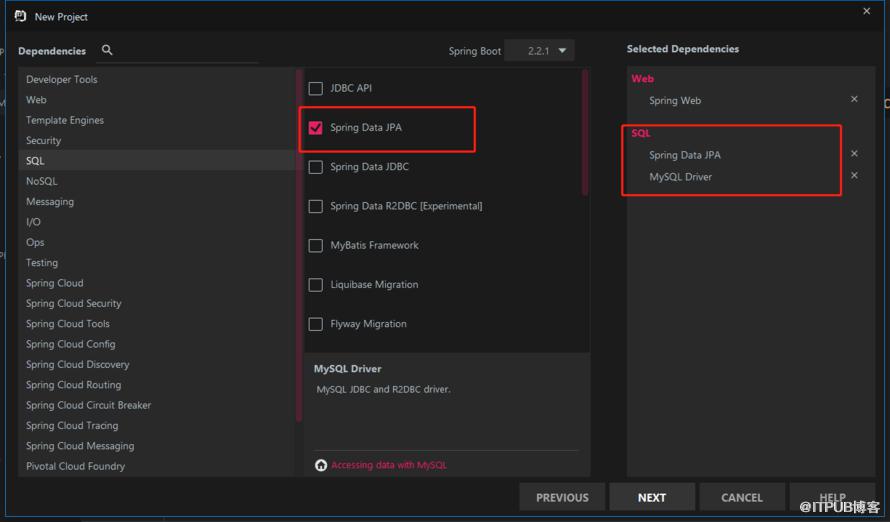Enable the Spring Data JDBC checkbox
The image size is (890, 522).
coord(316,167)
